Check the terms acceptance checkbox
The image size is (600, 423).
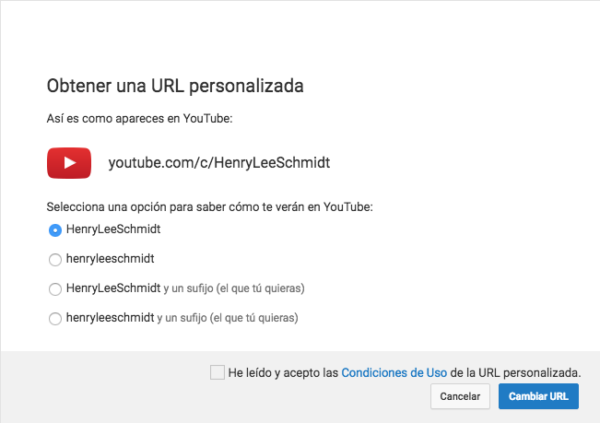[217, 372]
